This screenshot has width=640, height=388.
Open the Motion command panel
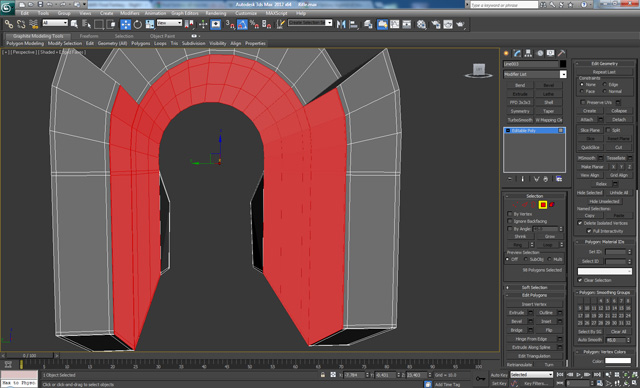(540, 53)
